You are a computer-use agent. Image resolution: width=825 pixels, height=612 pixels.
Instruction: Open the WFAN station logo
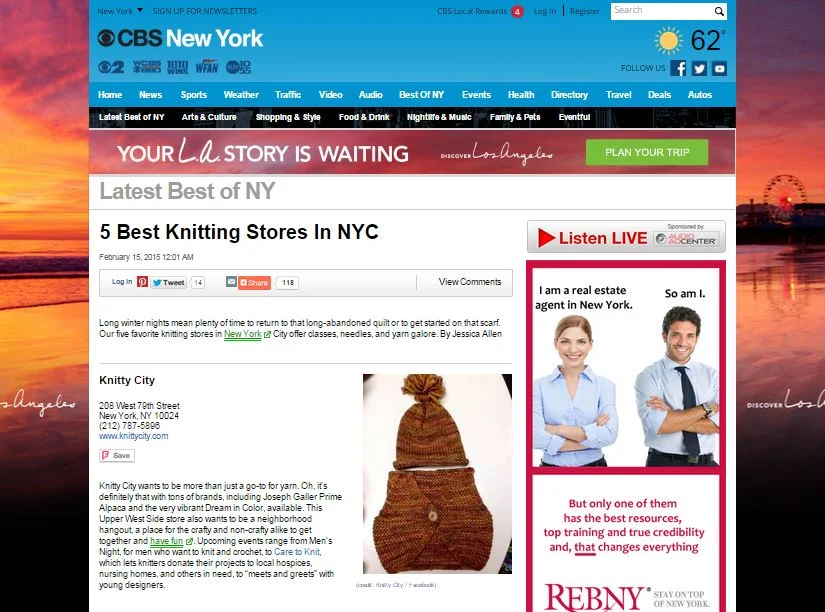click(x=207, y=67)
